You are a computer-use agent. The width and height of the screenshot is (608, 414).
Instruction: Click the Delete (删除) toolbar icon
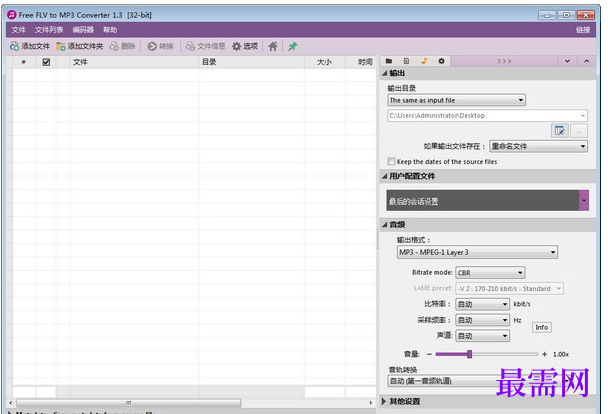pyautogui.click(x=114, y=47)
